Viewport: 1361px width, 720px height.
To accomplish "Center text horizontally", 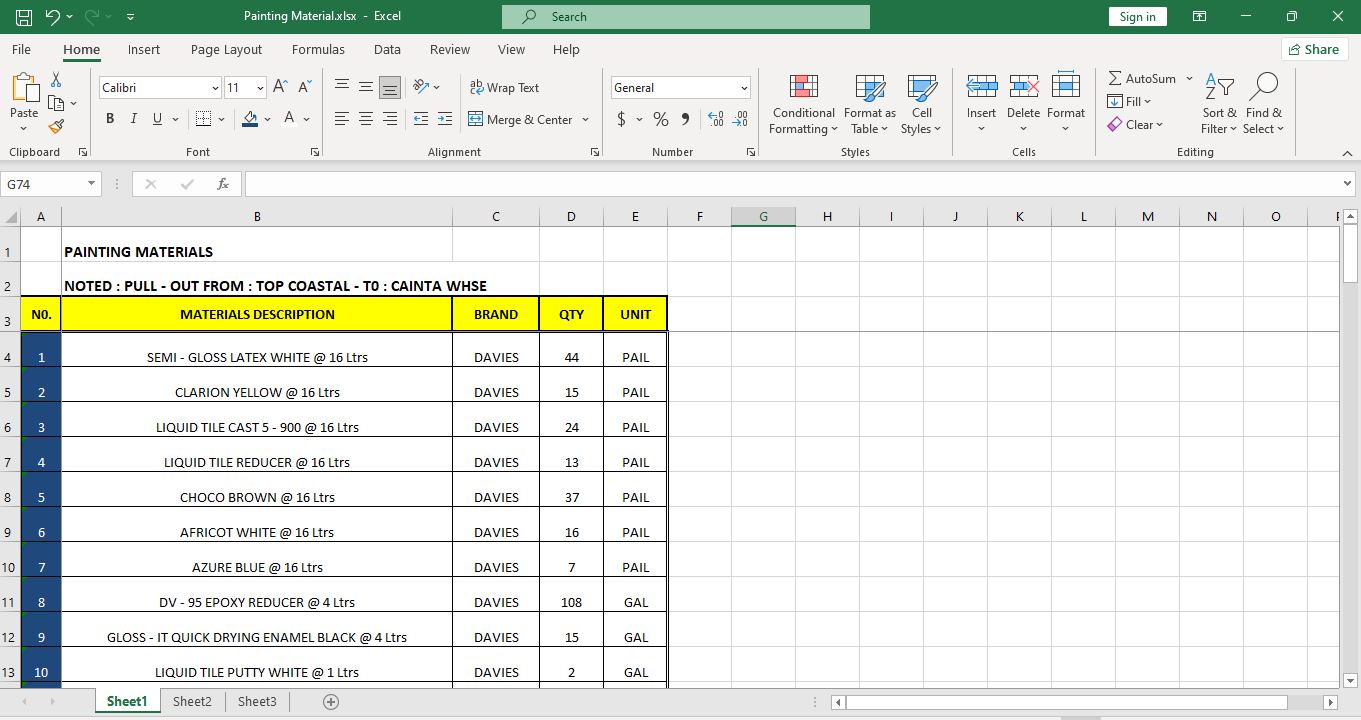I will coord(366,119).
